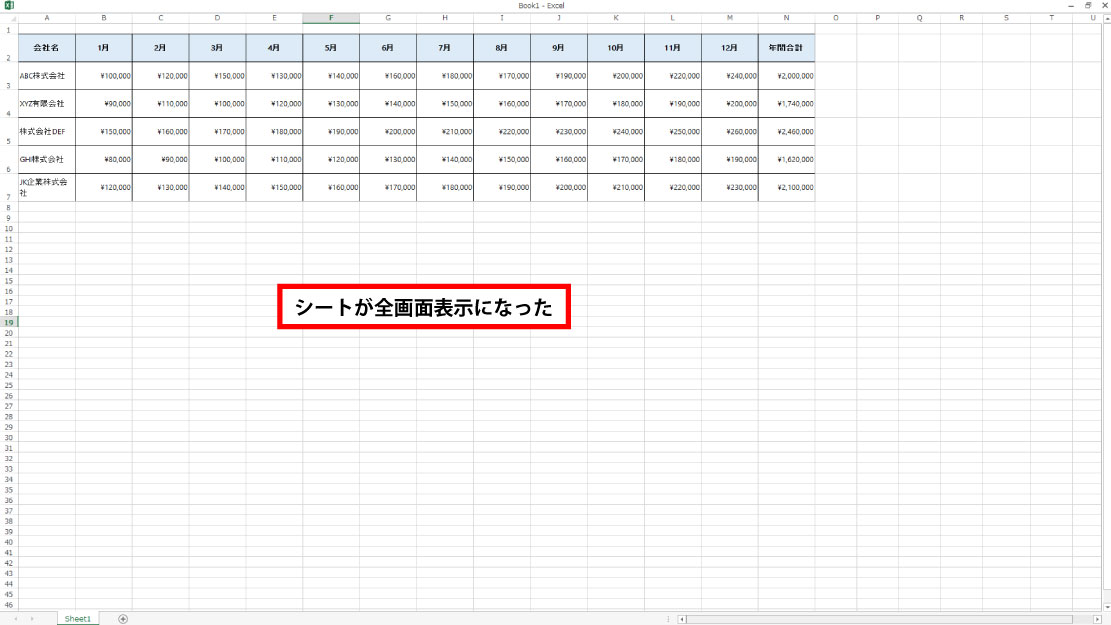Select XYZ有限会社's 1月 value ¥90,000
The width and height of the screenshot is (1111, 625).
(103, 103)
